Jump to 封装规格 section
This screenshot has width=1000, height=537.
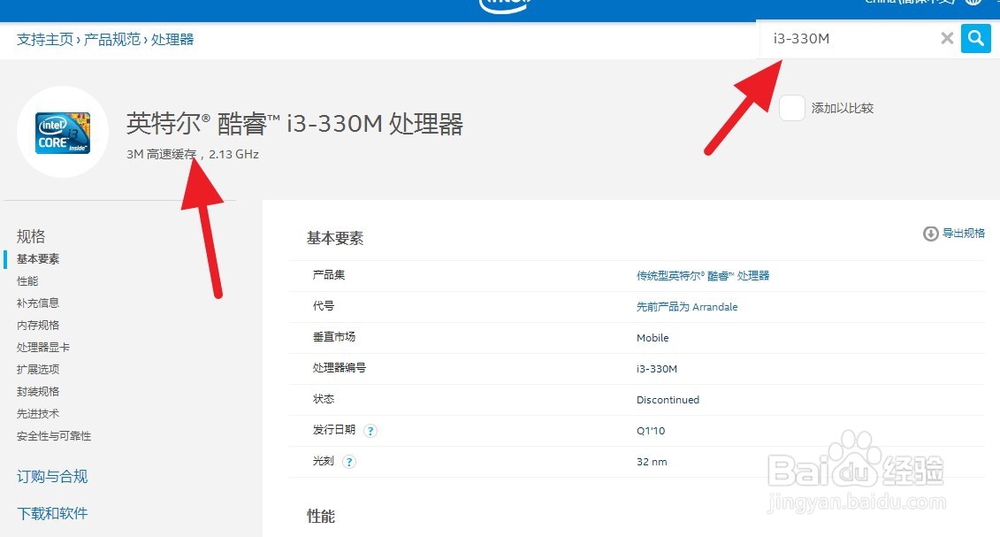pos(38,392)
